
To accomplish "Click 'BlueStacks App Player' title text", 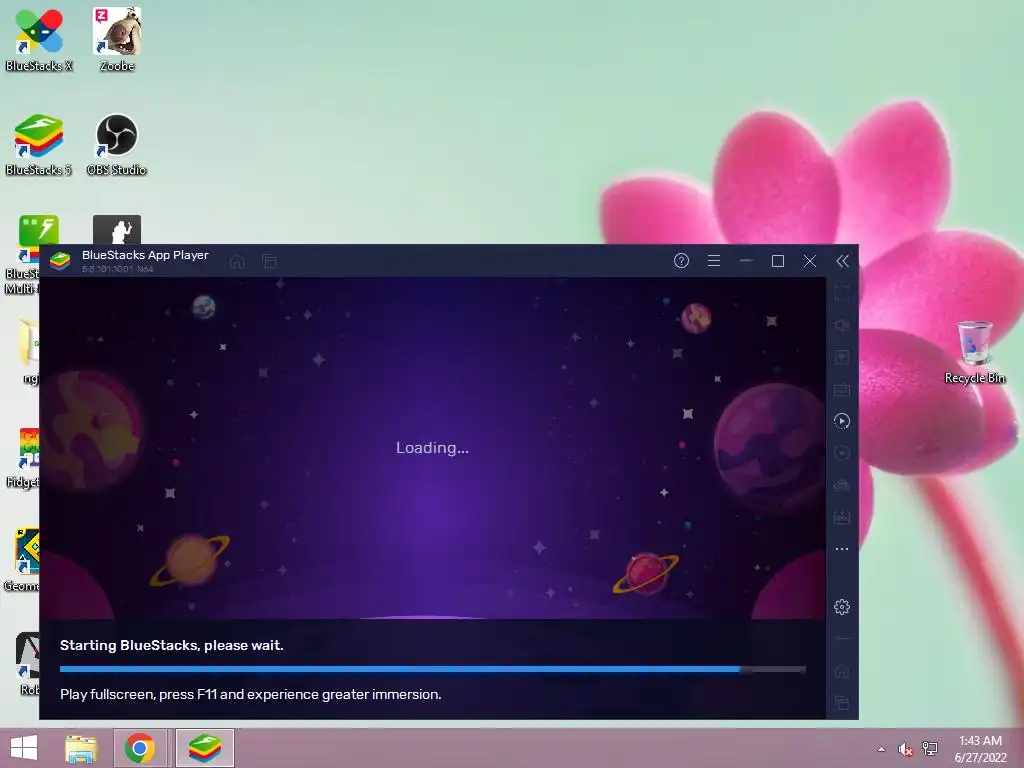I will coord(145,255).
